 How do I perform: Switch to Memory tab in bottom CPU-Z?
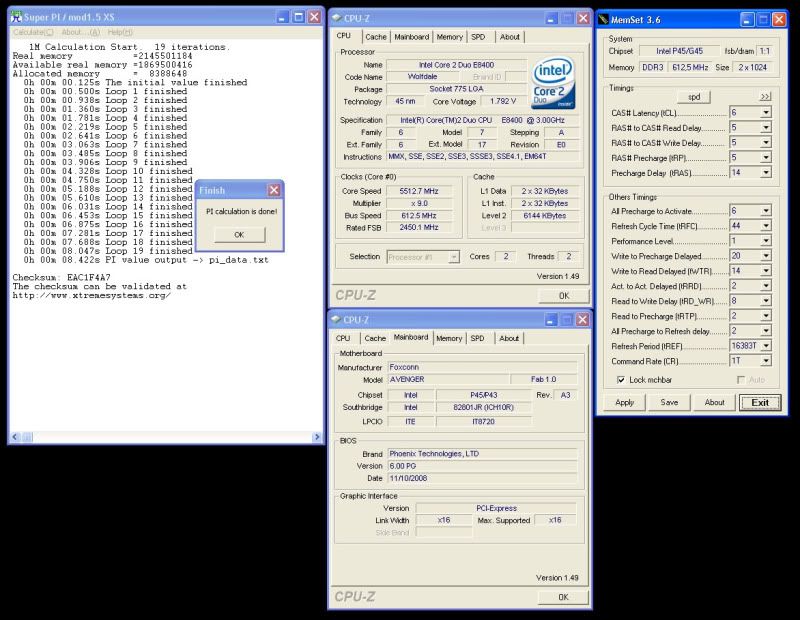[449, 338]
